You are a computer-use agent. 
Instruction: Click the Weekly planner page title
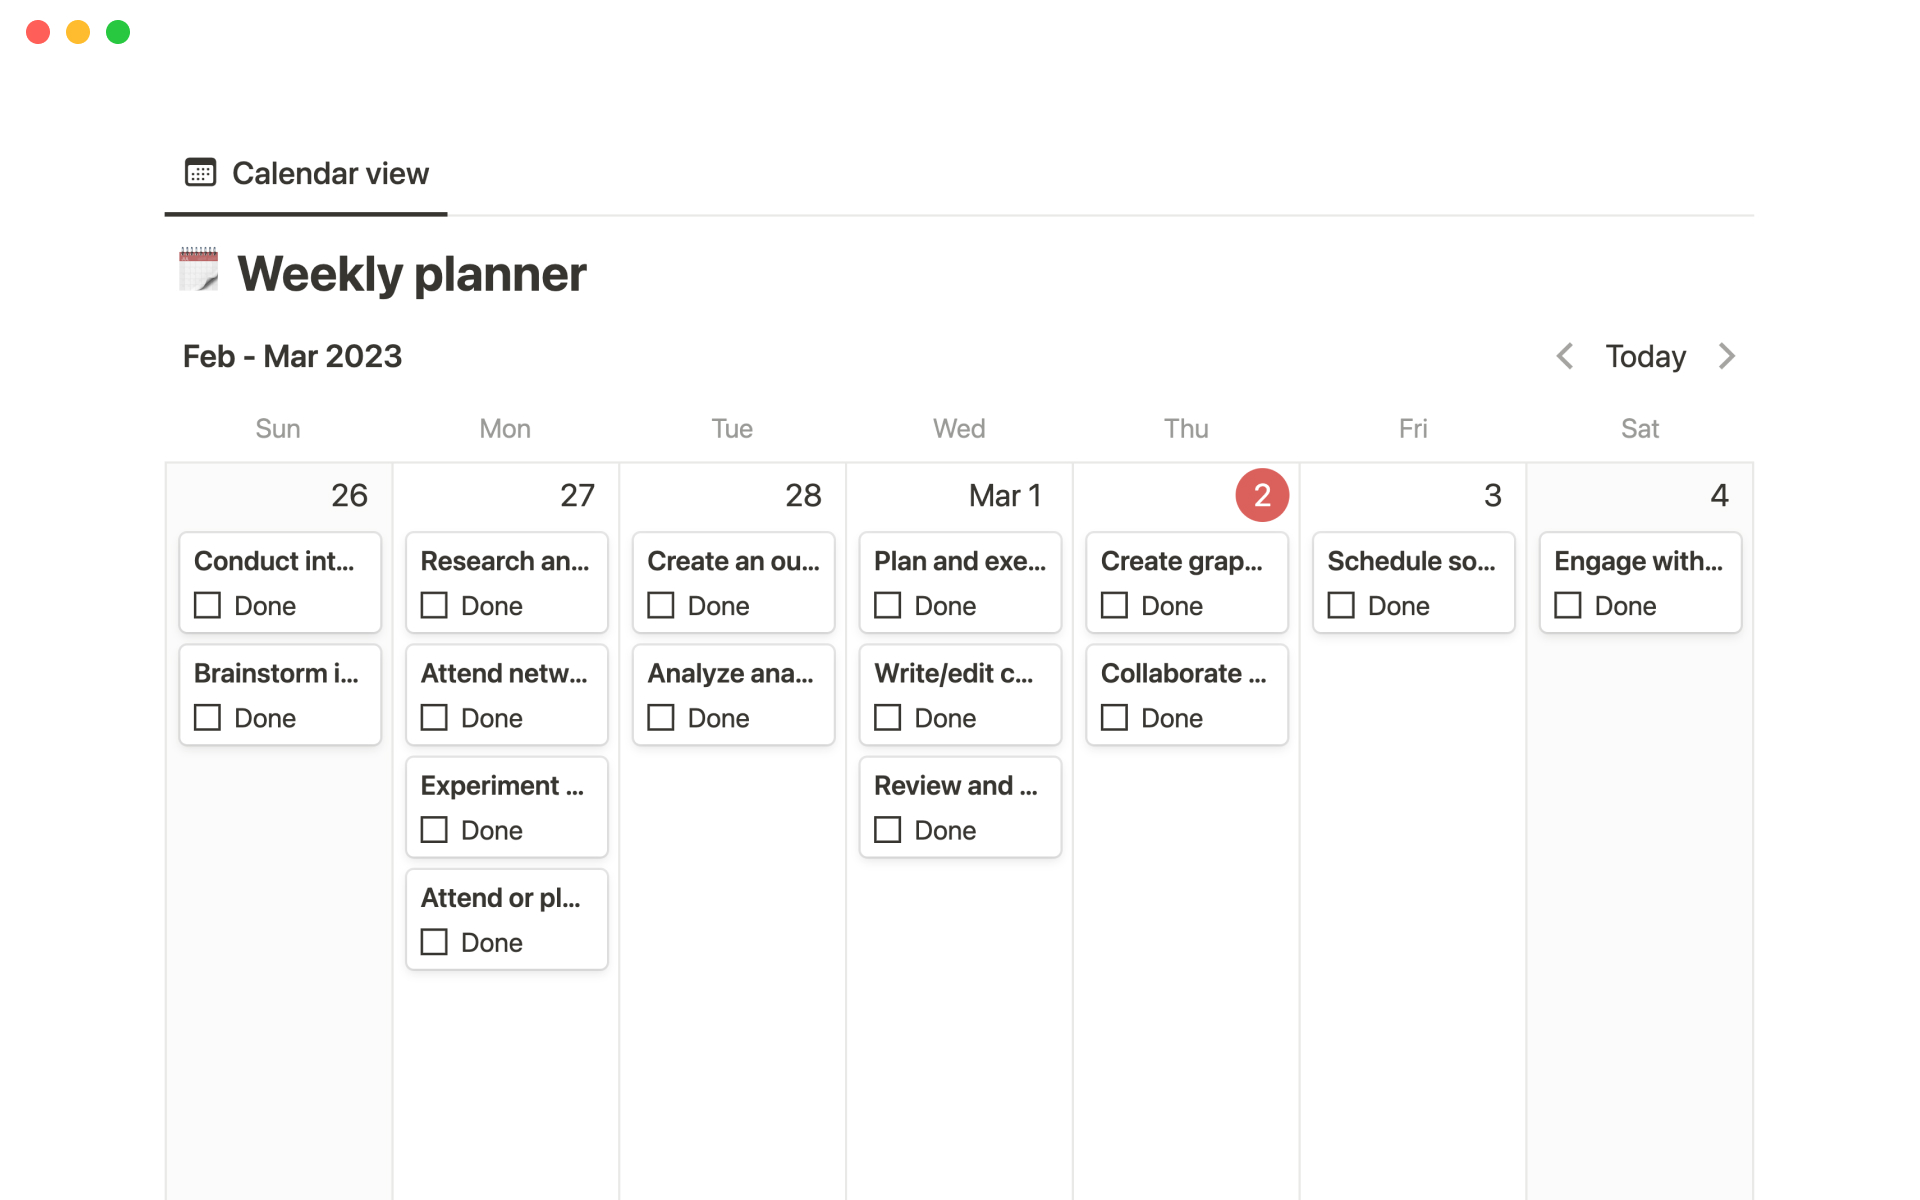point(411,274)
